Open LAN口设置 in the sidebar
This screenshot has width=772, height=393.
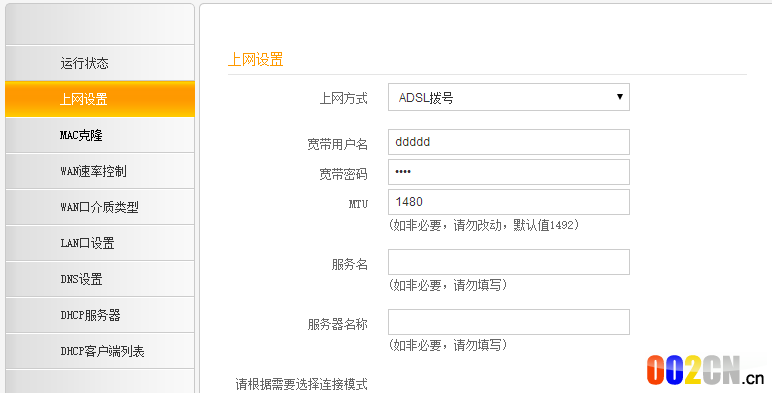click(x=100, y=243)
